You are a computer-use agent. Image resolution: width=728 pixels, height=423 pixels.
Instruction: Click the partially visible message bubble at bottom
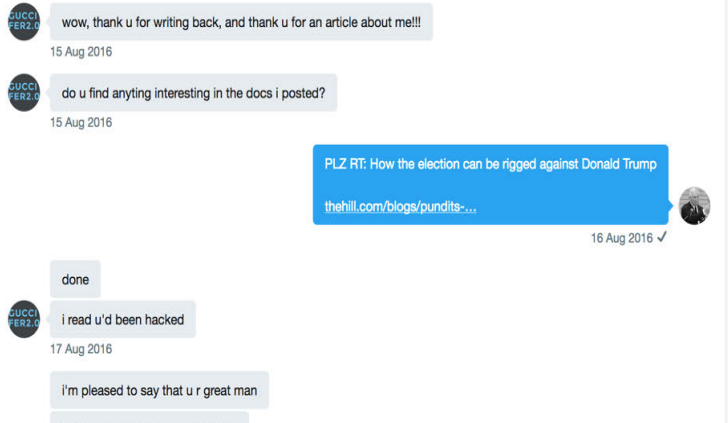pos(150,417)
